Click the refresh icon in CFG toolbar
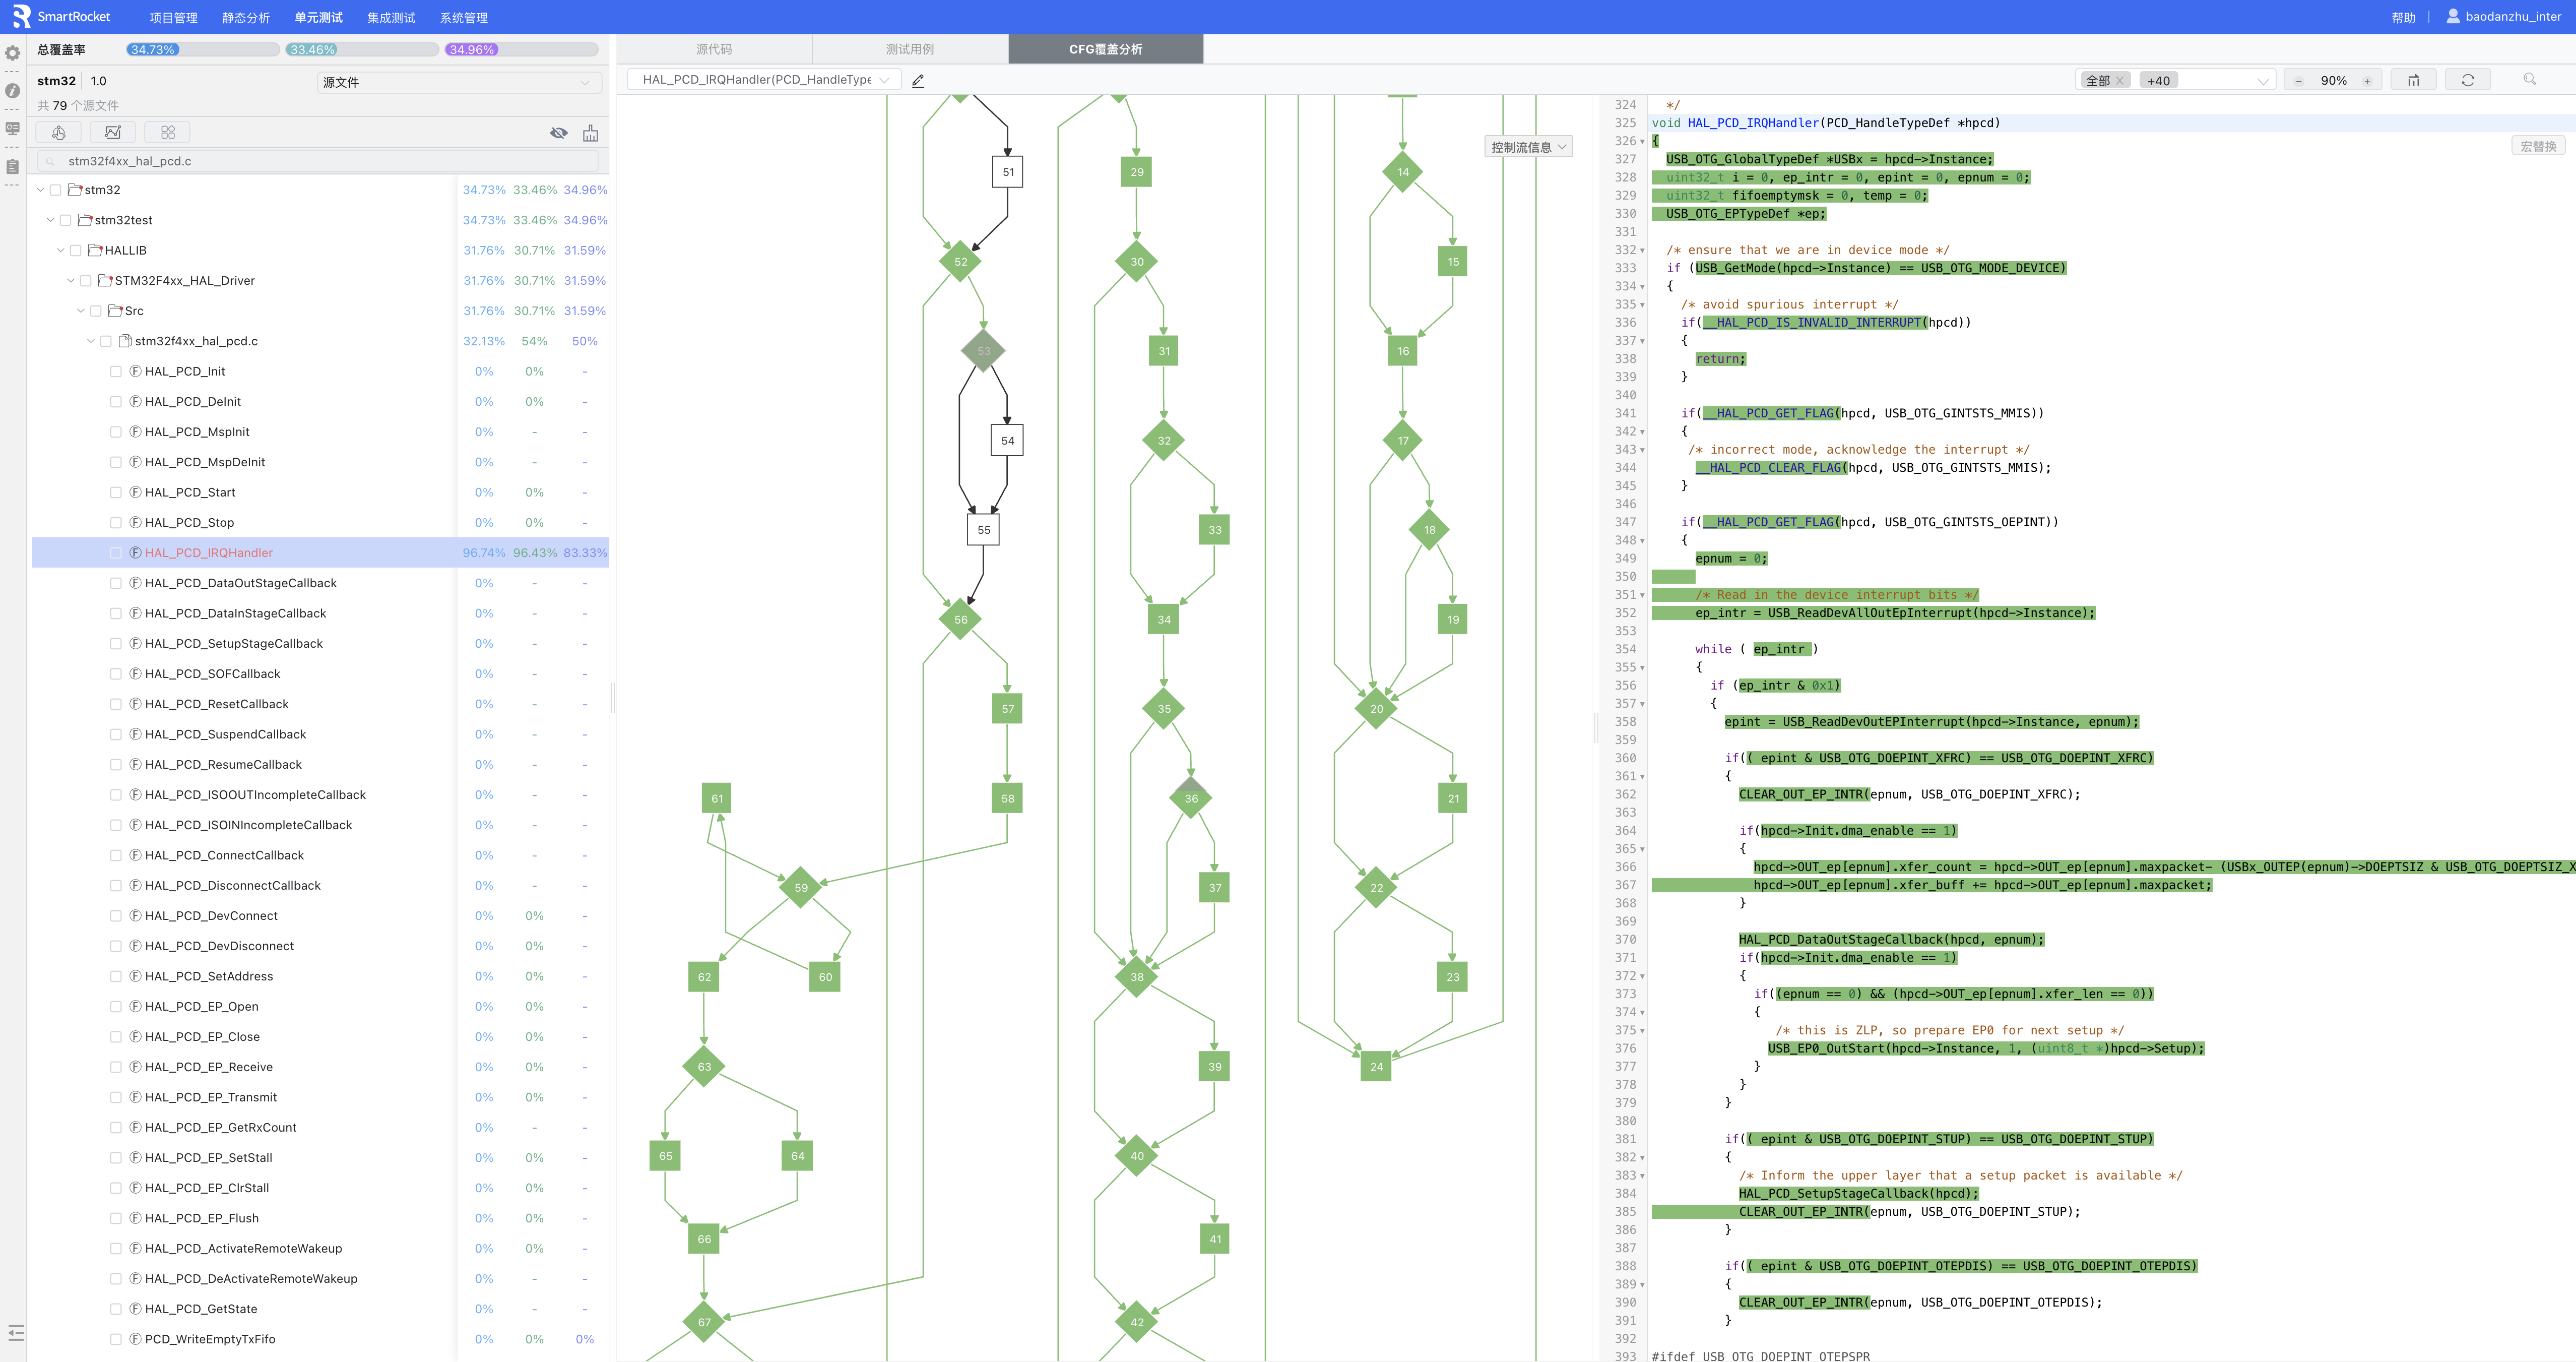 [2467, 80]
